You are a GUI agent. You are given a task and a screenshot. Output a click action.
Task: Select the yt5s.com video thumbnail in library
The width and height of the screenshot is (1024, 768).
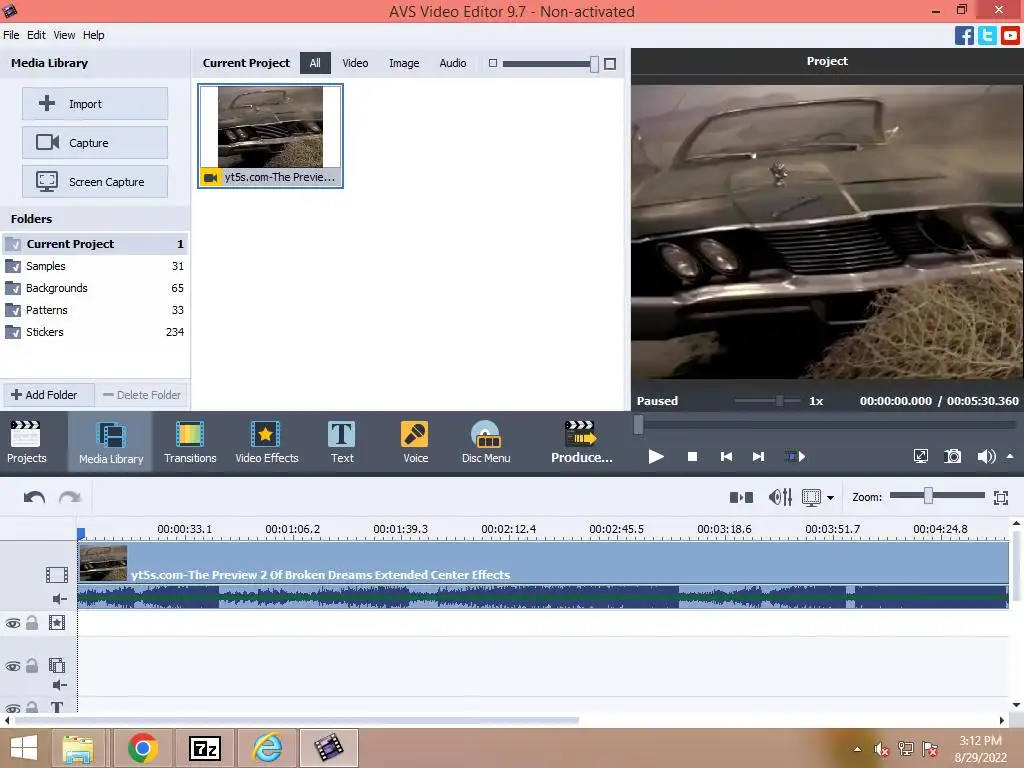point(270,136)
